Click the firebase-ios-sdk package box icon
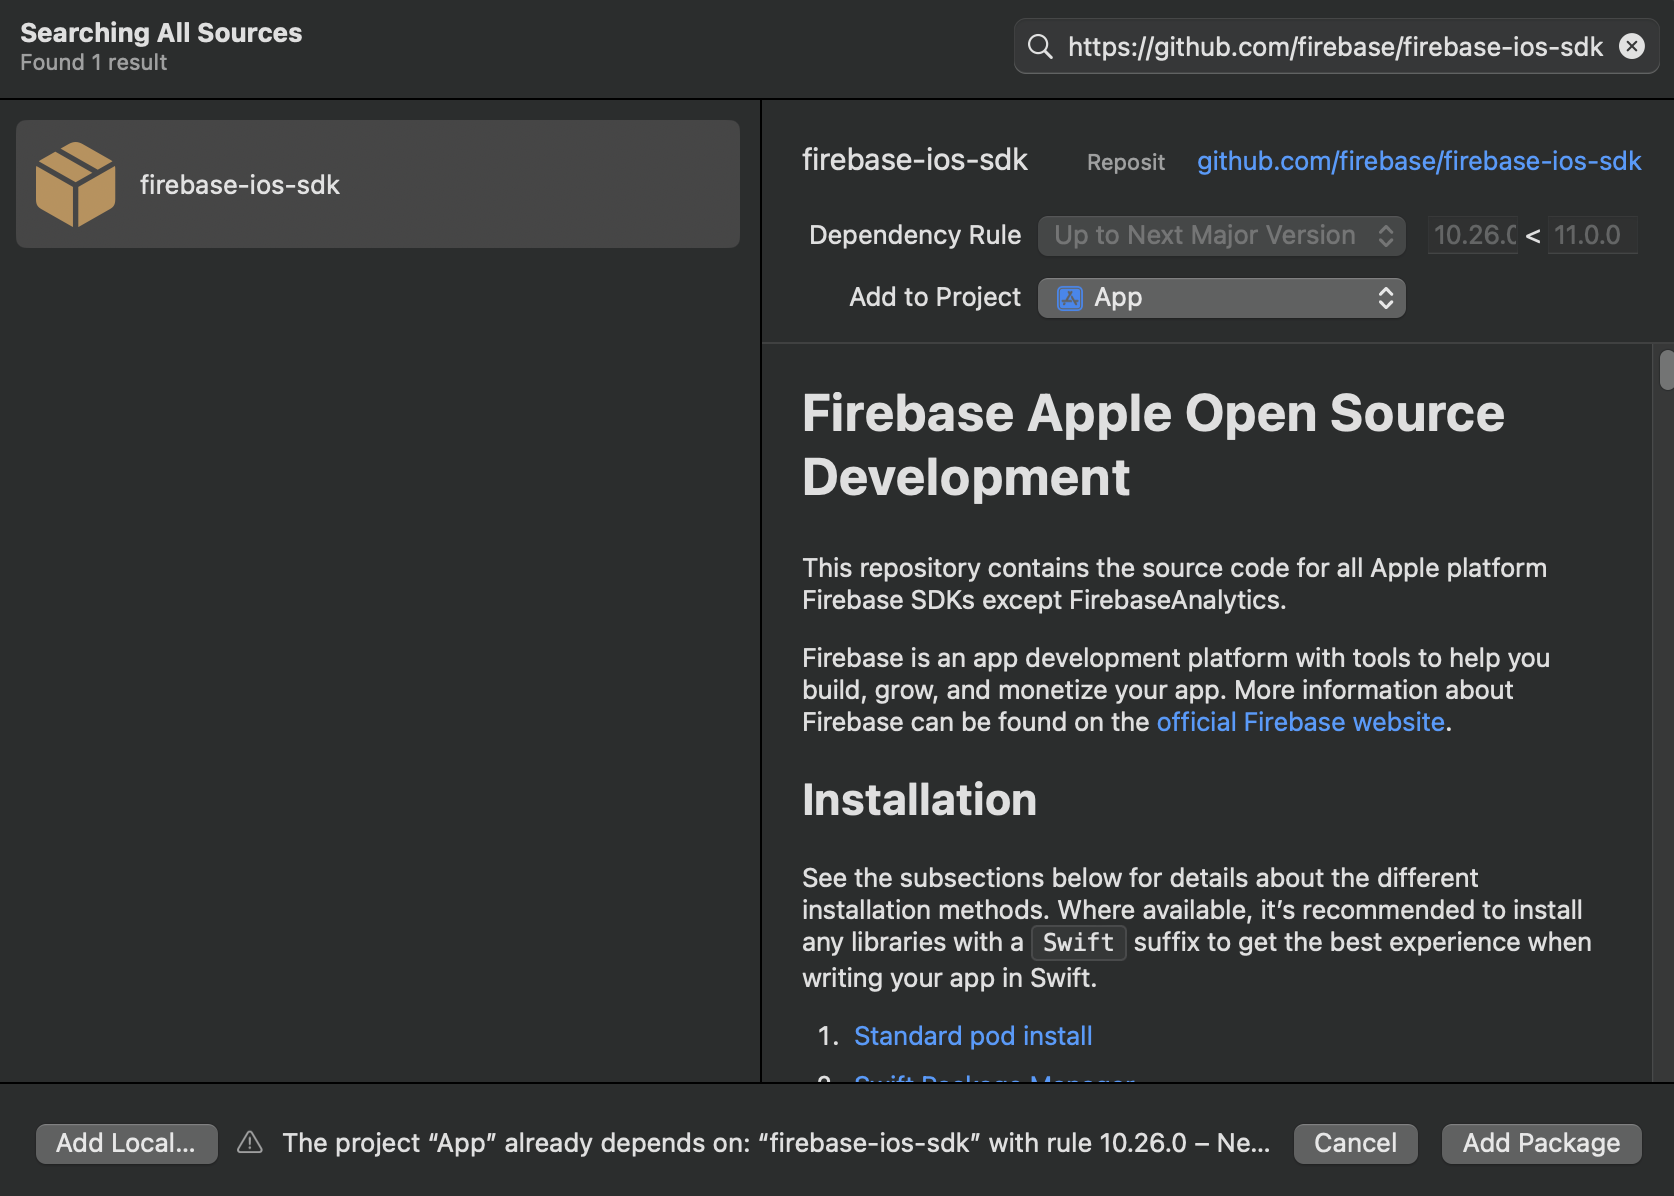The height and width of the screenshot is (1196, 1674). 75,184
